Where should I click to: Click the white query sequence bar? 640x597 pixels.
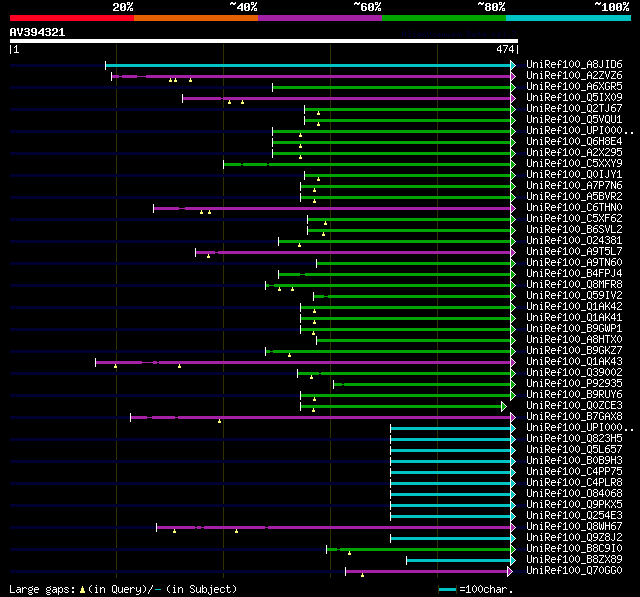pyautogui.click(x=264, y=41)
